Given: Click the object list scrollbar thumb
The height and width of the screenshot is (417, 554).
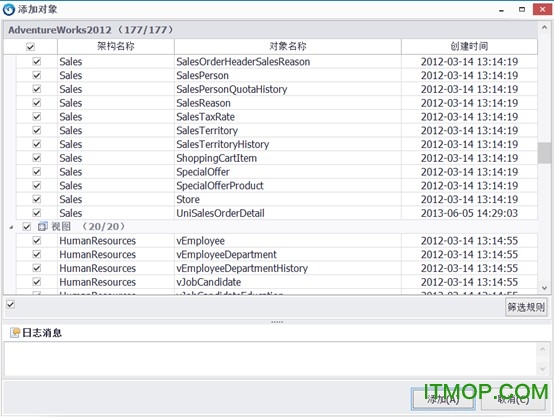Looking at the screenshot, I should [x=544, y=153].
